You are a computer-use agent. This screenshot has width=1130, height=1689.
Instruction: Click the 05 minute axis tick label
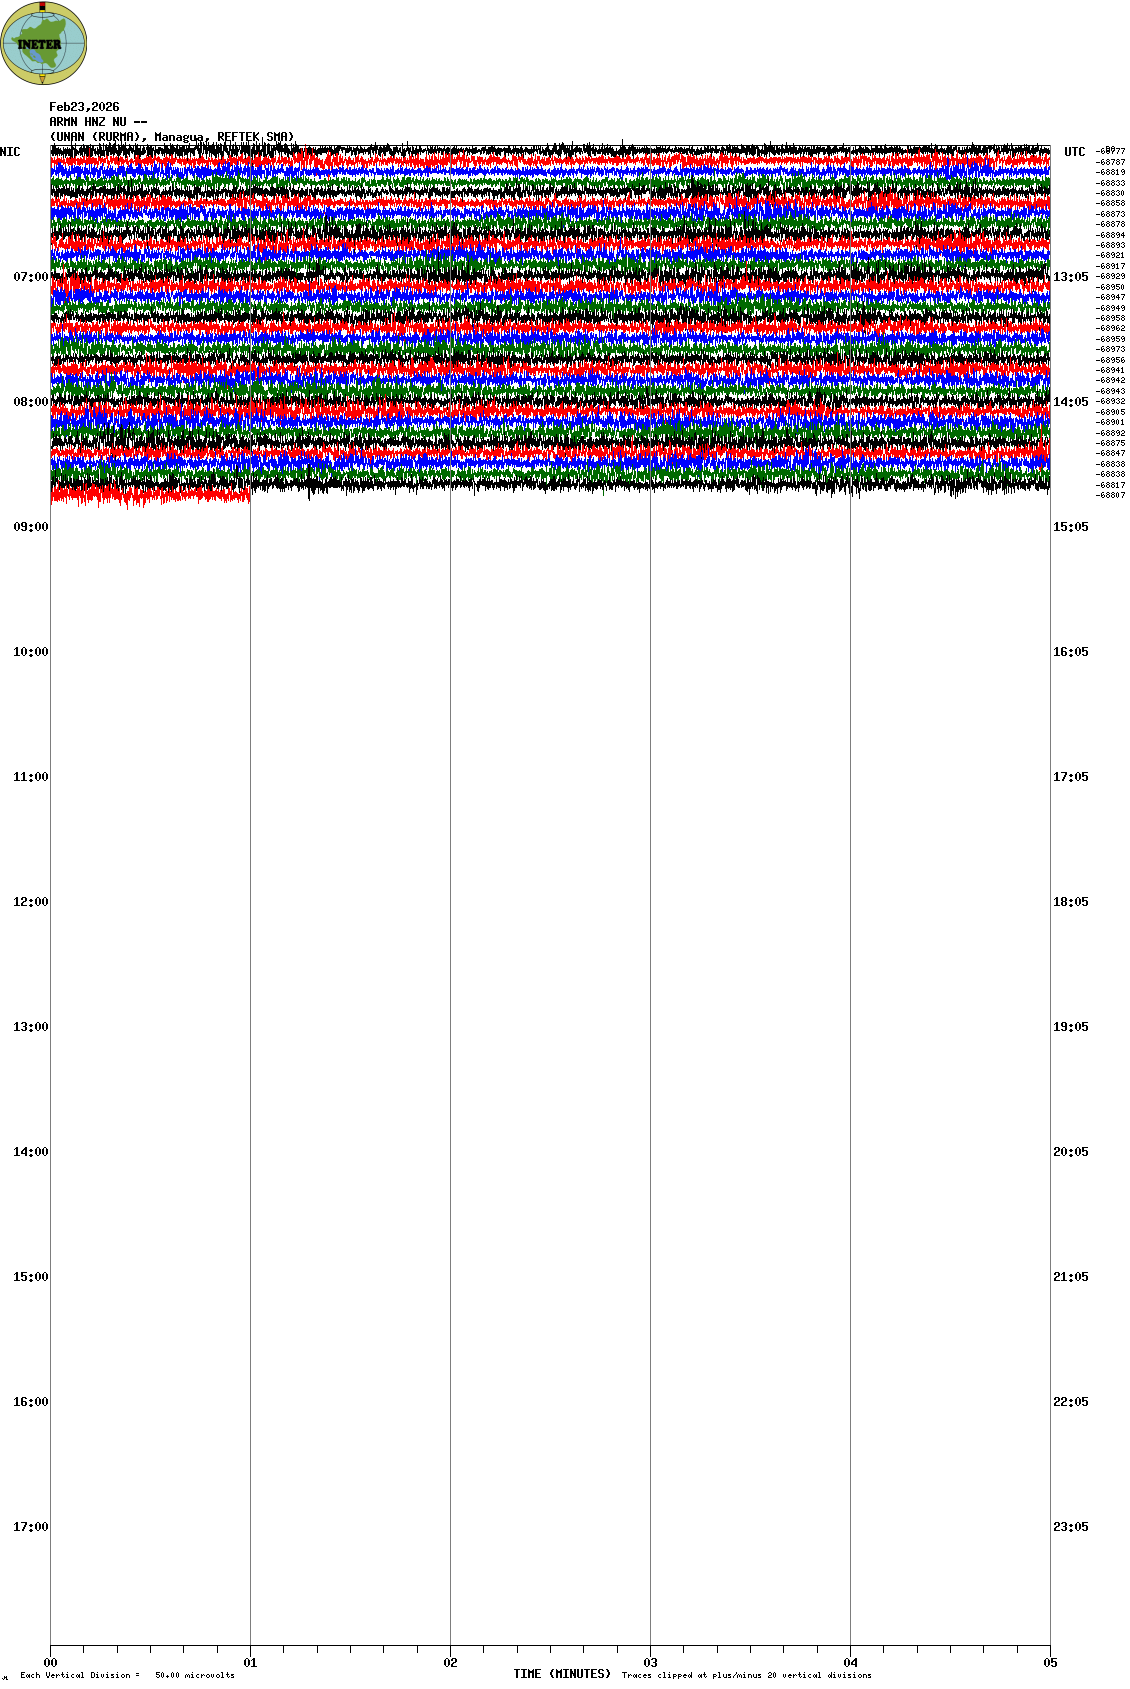coord(1050,1663)
